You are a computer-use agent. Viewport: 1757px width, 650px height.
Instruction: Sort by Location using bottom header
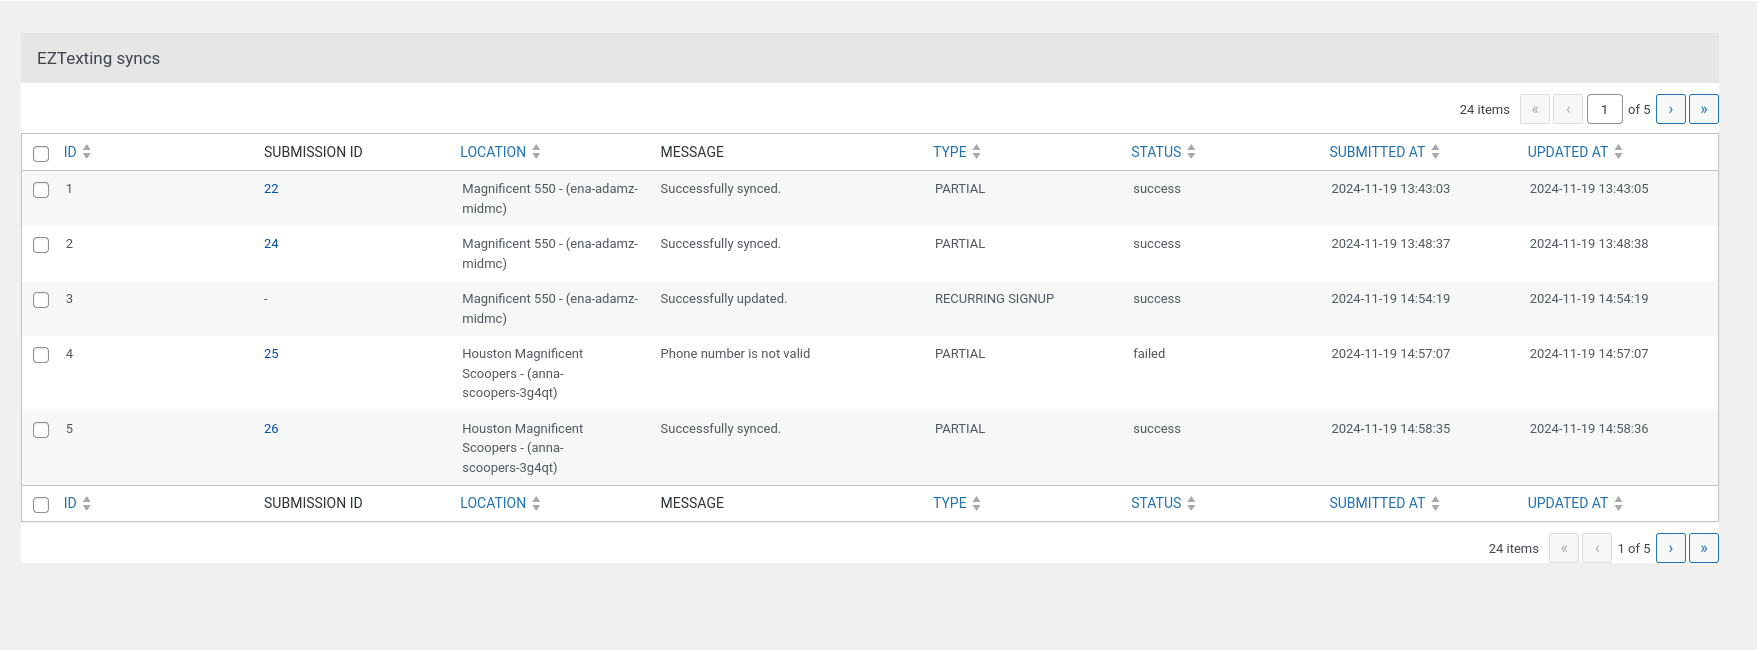492,503
